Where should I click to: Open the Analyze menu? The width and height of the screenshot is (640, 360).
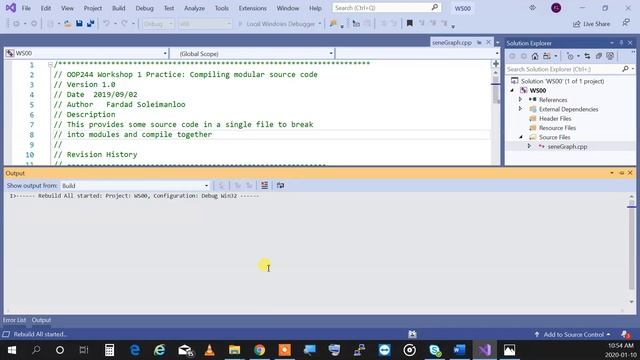(194, 8)
